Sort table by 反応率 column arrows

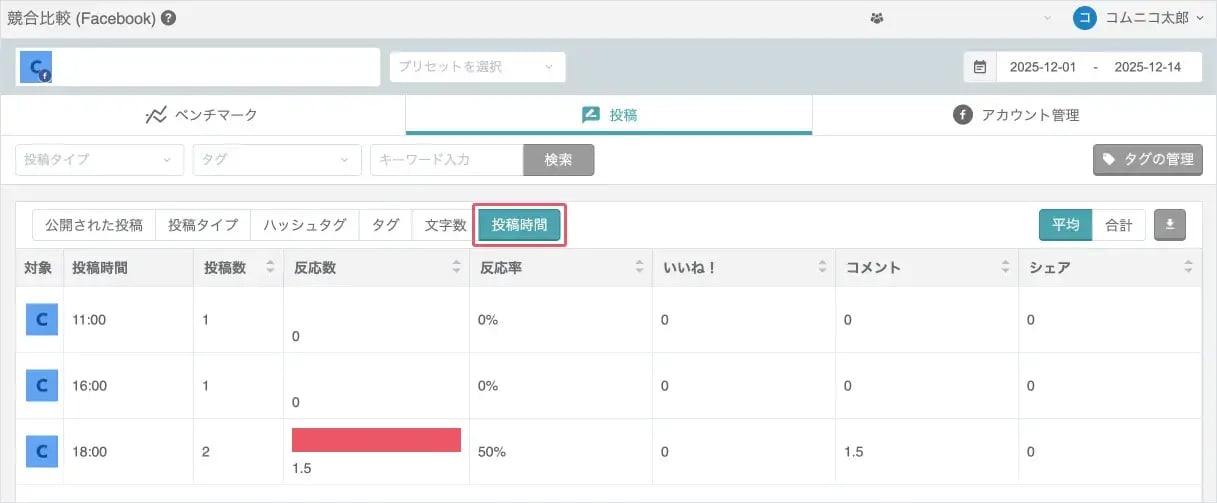640,268
